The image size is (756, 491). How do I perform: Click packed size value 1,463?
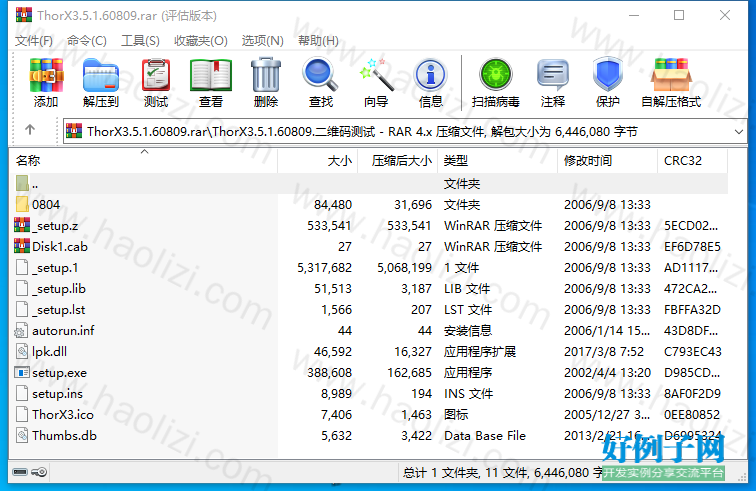coord(416,415)
